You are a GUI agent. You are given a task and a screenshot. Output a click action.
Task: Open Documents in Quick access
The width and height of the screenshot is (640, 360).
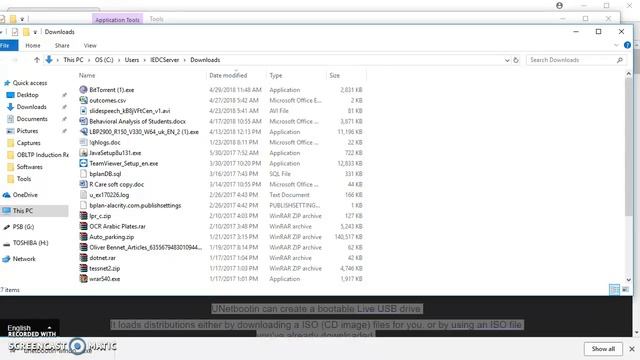pos(32,119)
